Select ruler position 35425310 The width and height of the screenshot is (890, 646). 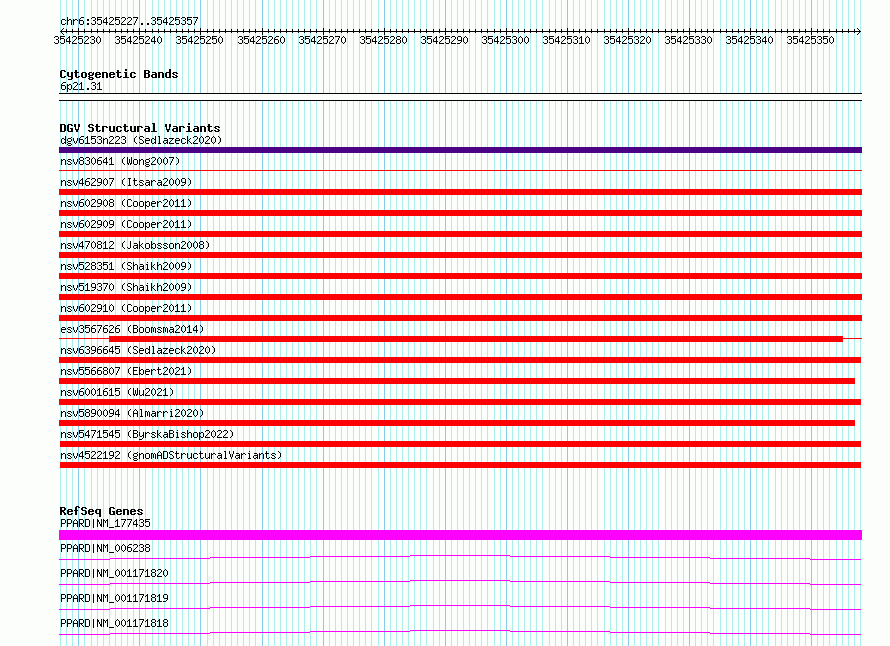(566, 40)
